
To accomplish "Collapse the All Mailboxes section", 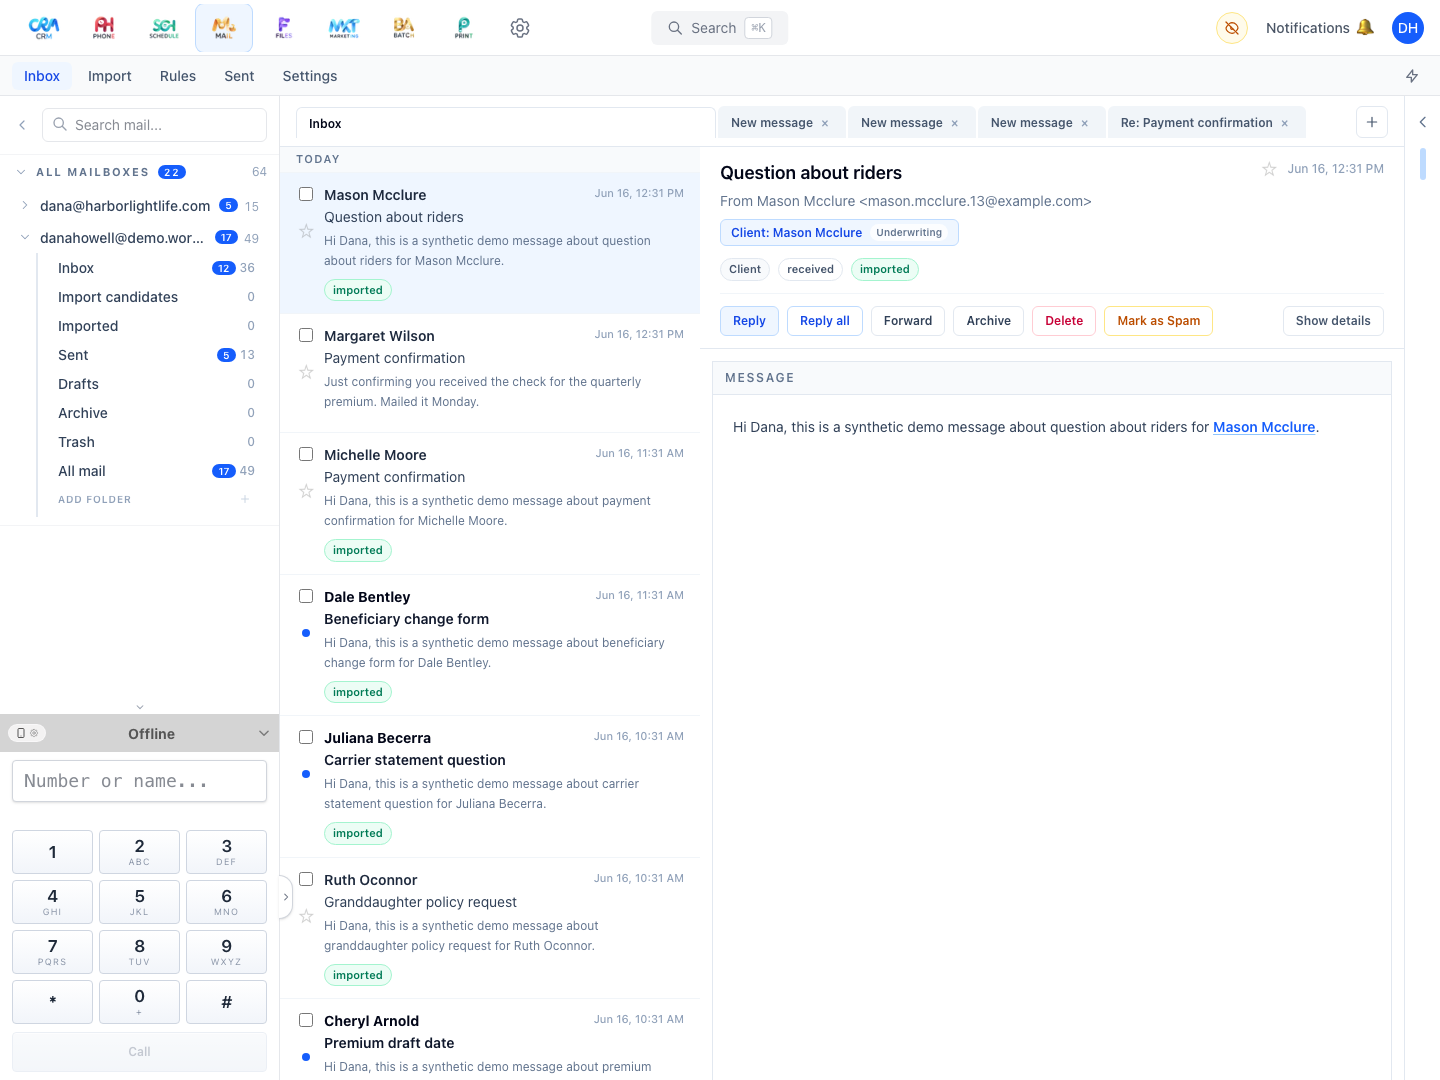I will coord(21,172).
